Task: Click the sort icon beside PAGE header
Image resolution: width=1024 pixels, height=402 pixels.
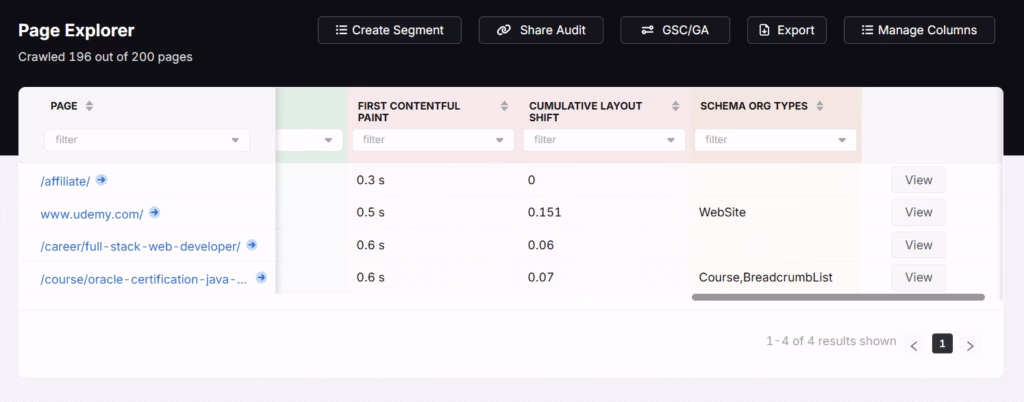Action: pyautogui.click(x=88, y=106)
